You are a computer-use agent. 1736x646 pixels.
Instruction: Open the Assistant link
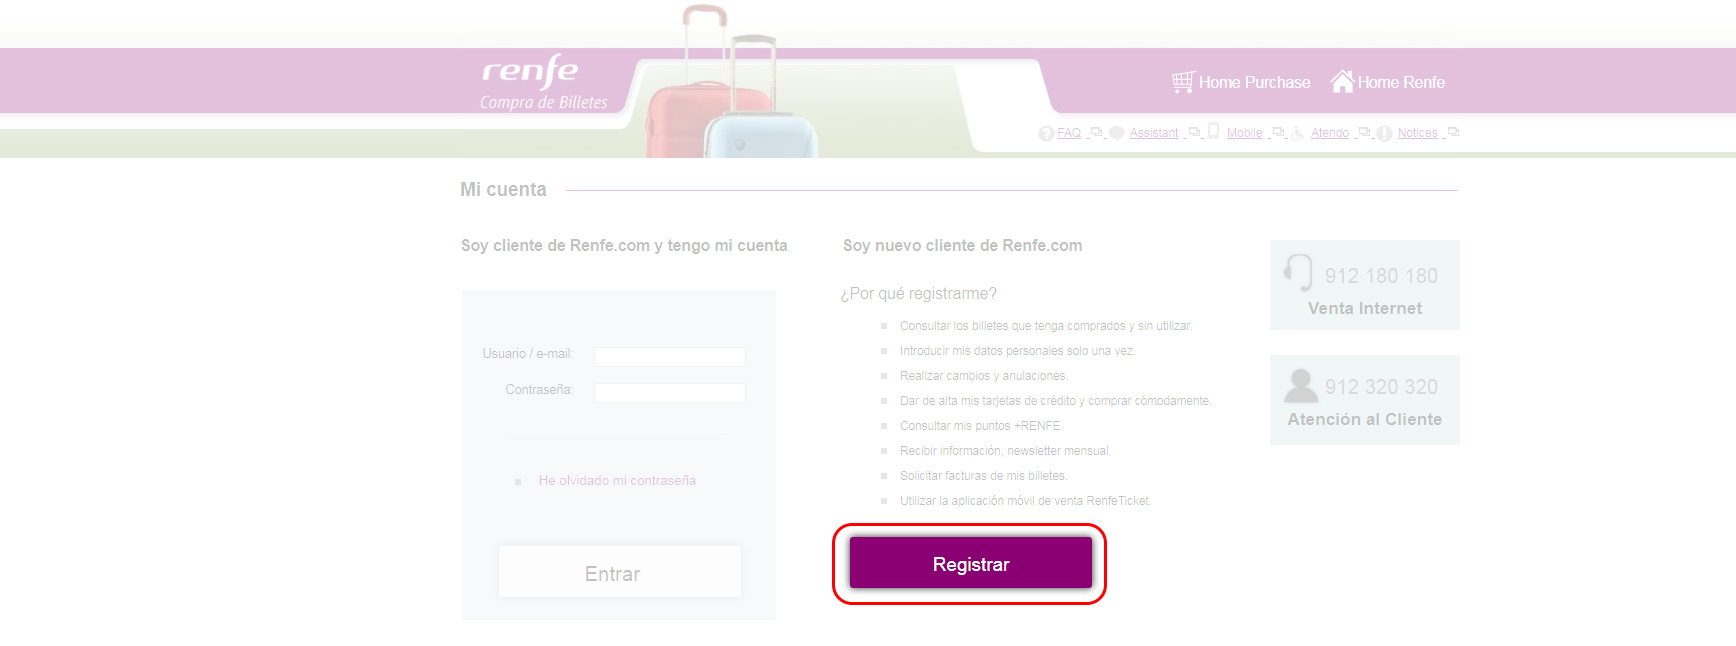tap(1154, 133)
